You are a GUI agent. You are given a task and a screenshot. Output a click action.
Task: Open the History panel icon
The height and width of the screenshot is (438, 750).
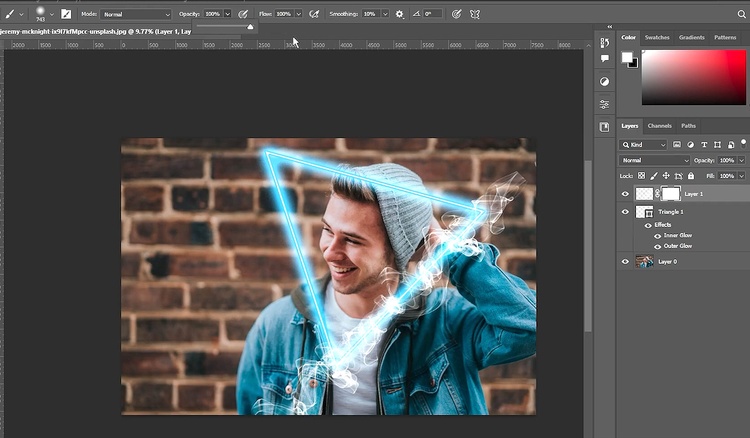[604, 42]
